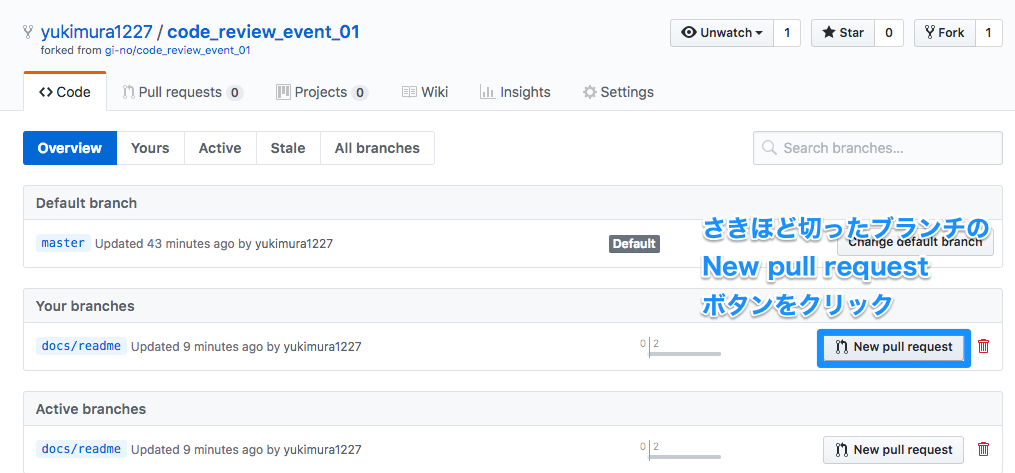1015x473 pixels.
Task: Click the fork icon beside yukimura1227 repo name
Action: tap(28, 32)
